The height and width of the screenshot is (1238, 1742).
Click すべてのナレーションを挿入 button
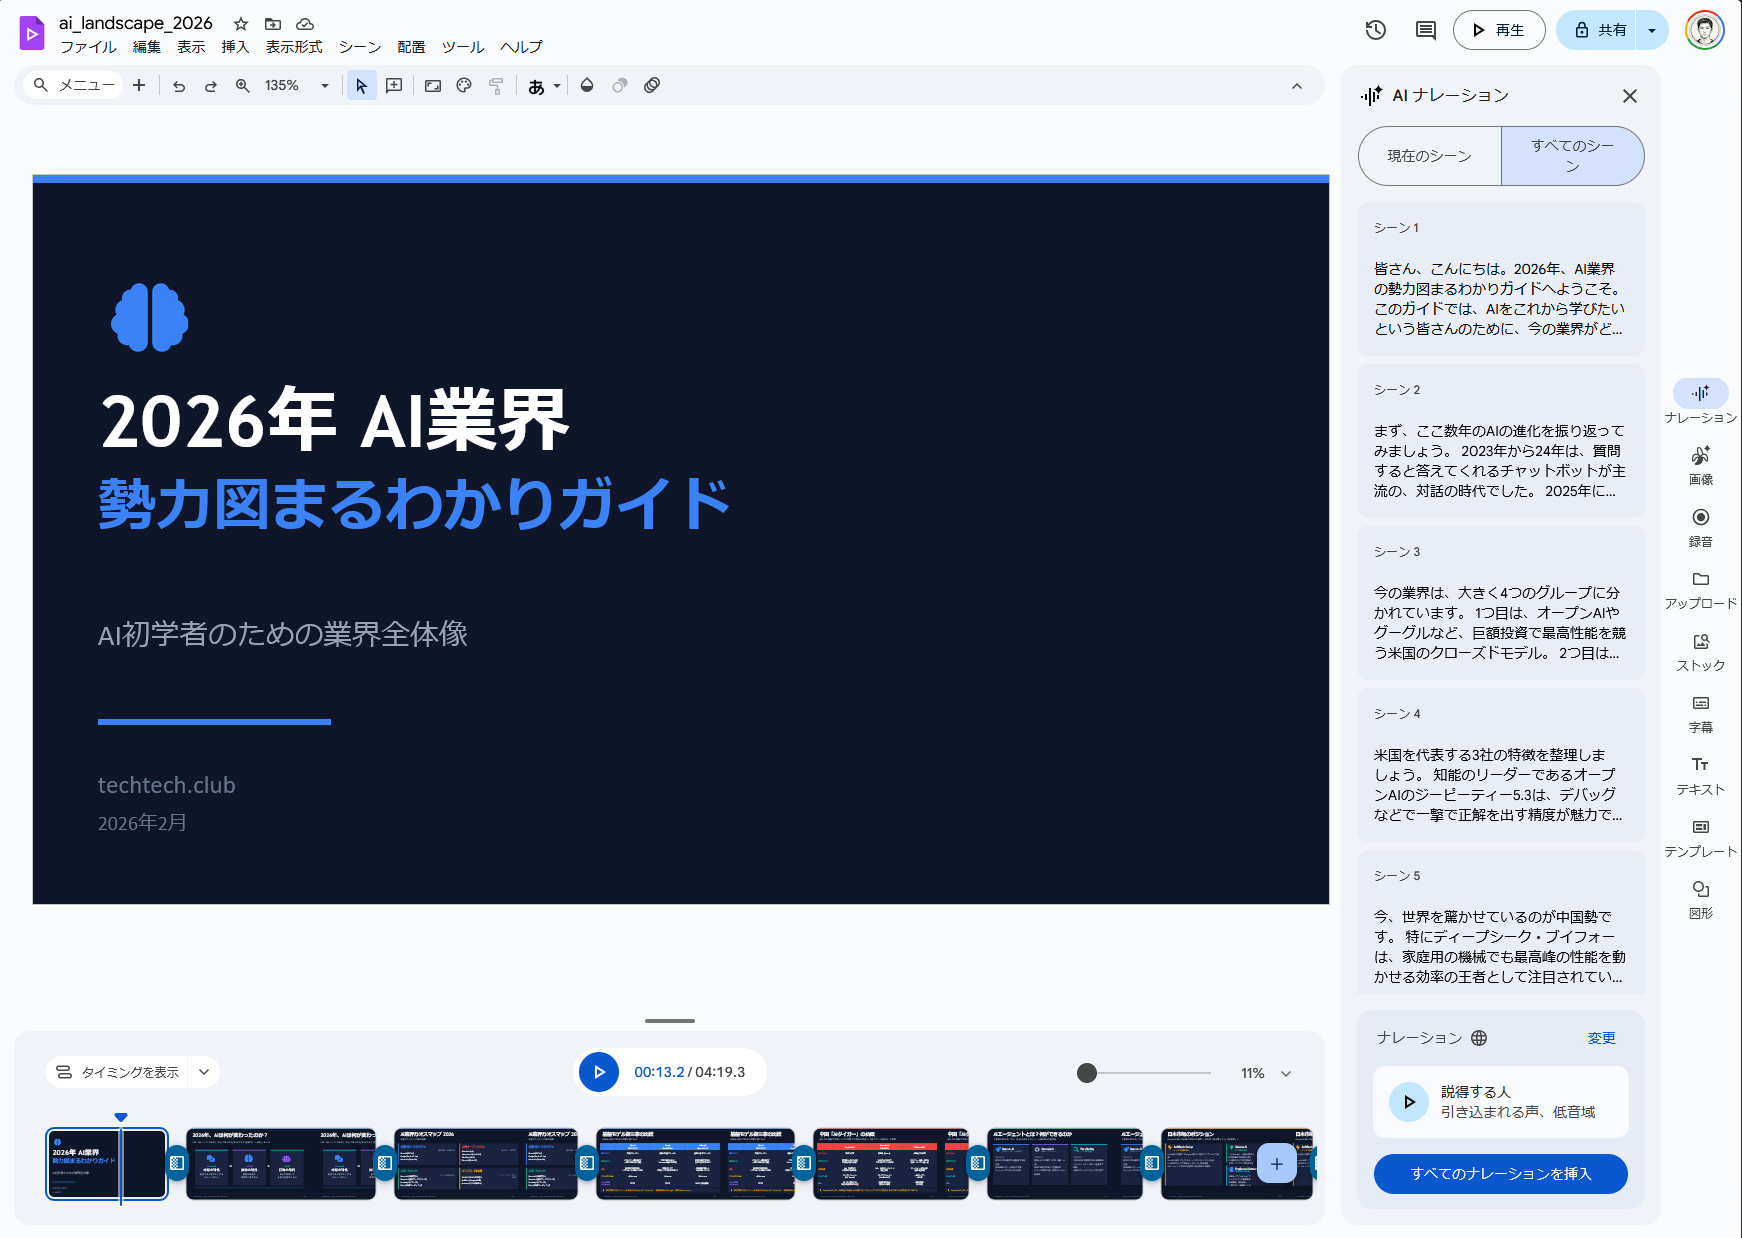pos(1499,1174)
